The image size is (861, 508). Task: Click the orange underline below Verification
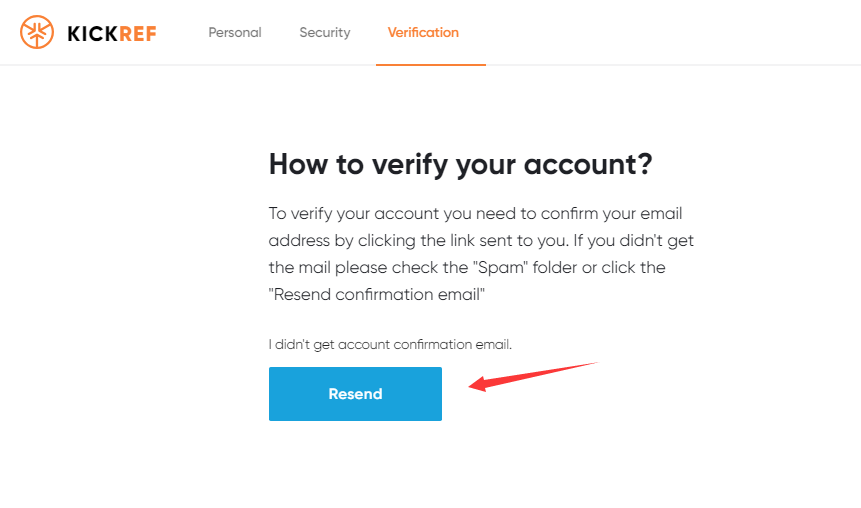coord(431,65)
